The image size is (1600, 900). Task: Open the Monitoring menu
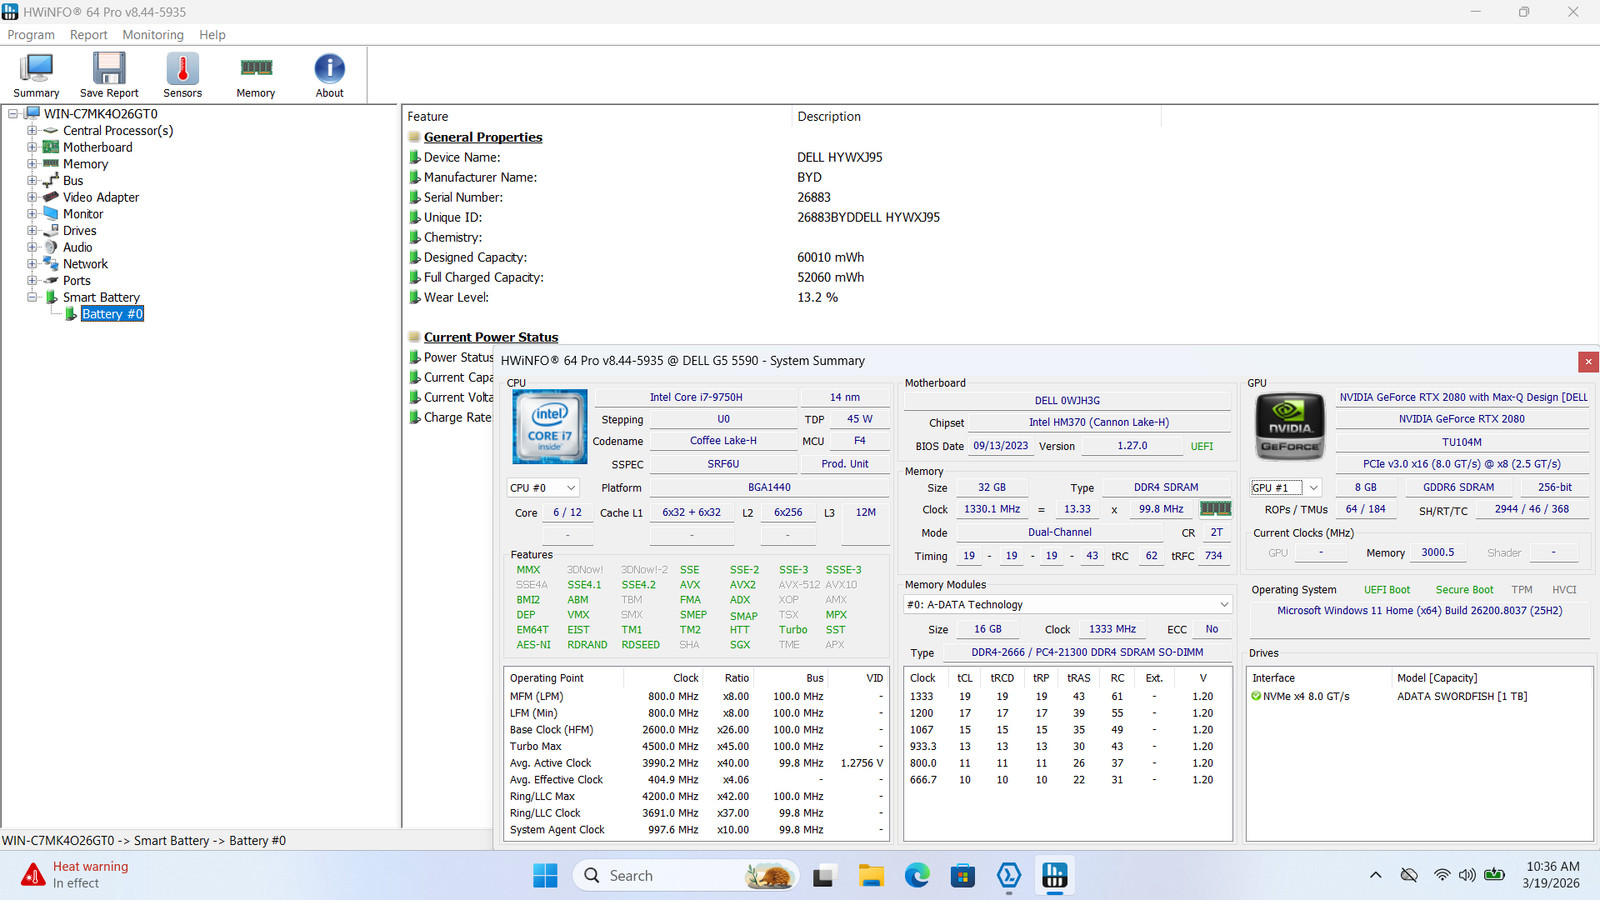pyautogui.click(x=153, y=35)
